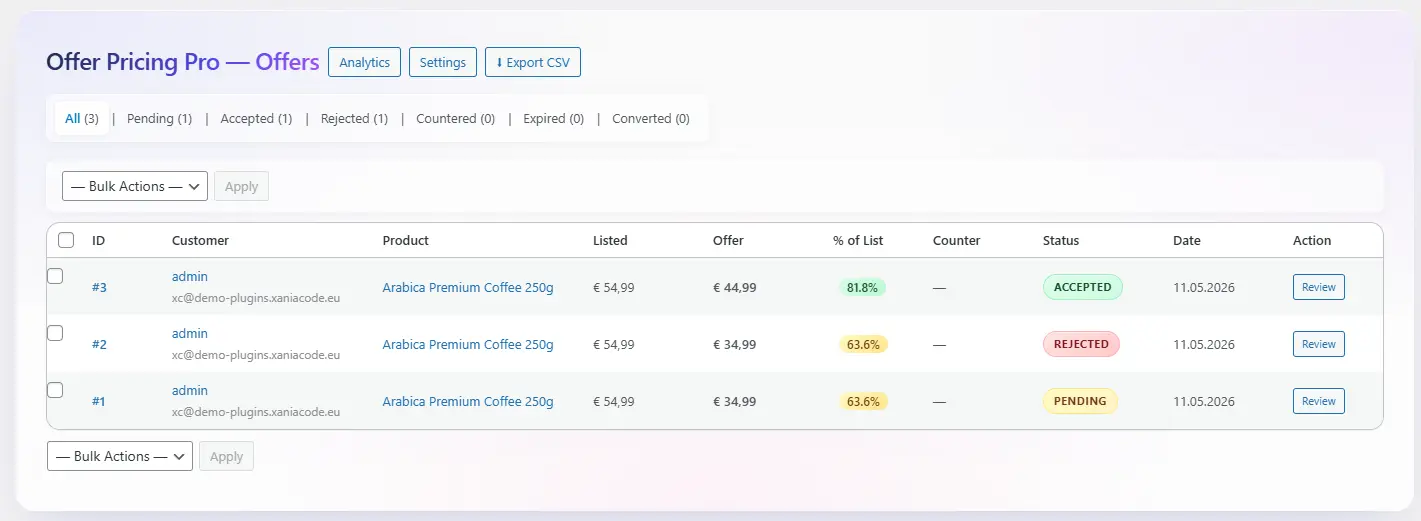Click the Date column header
Screen dimensions: 1421x521
[x=1187, y=240]
